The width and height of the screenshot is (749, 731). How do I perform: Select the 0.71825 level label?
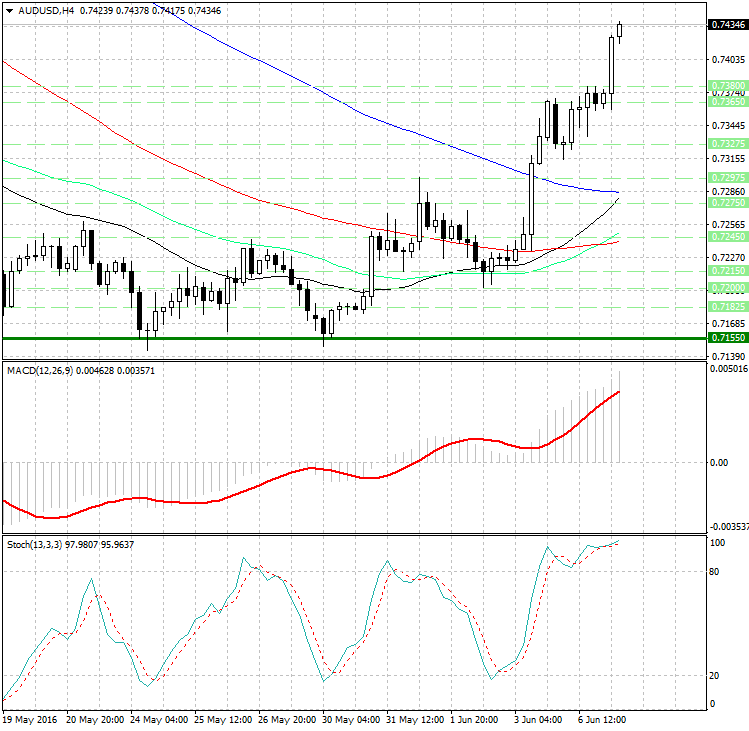coord(728,307)
